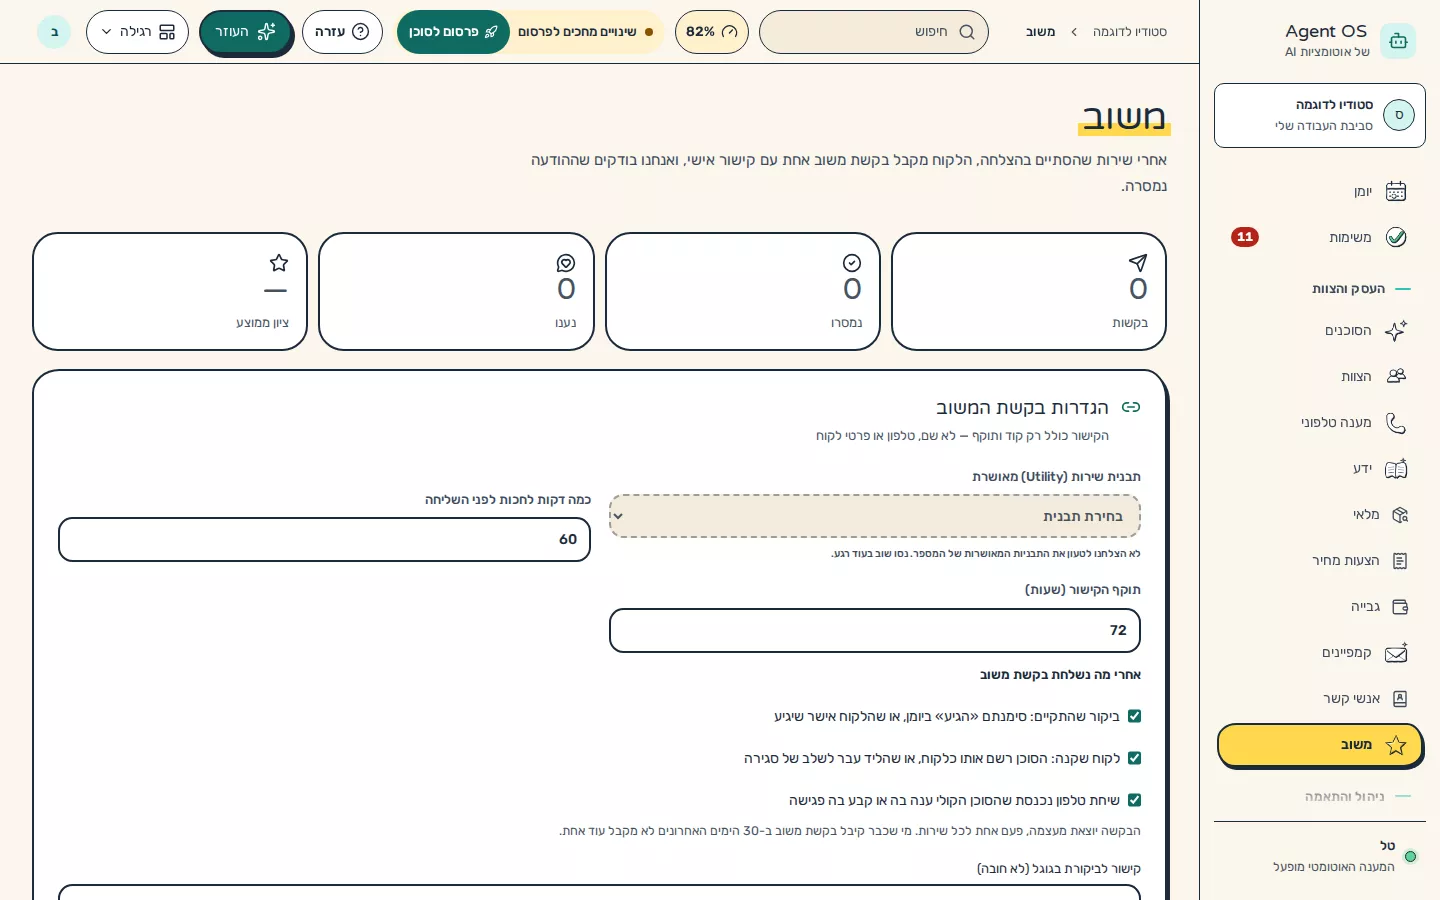Open the בחירת תבנית template dropdown

point(875,516)
